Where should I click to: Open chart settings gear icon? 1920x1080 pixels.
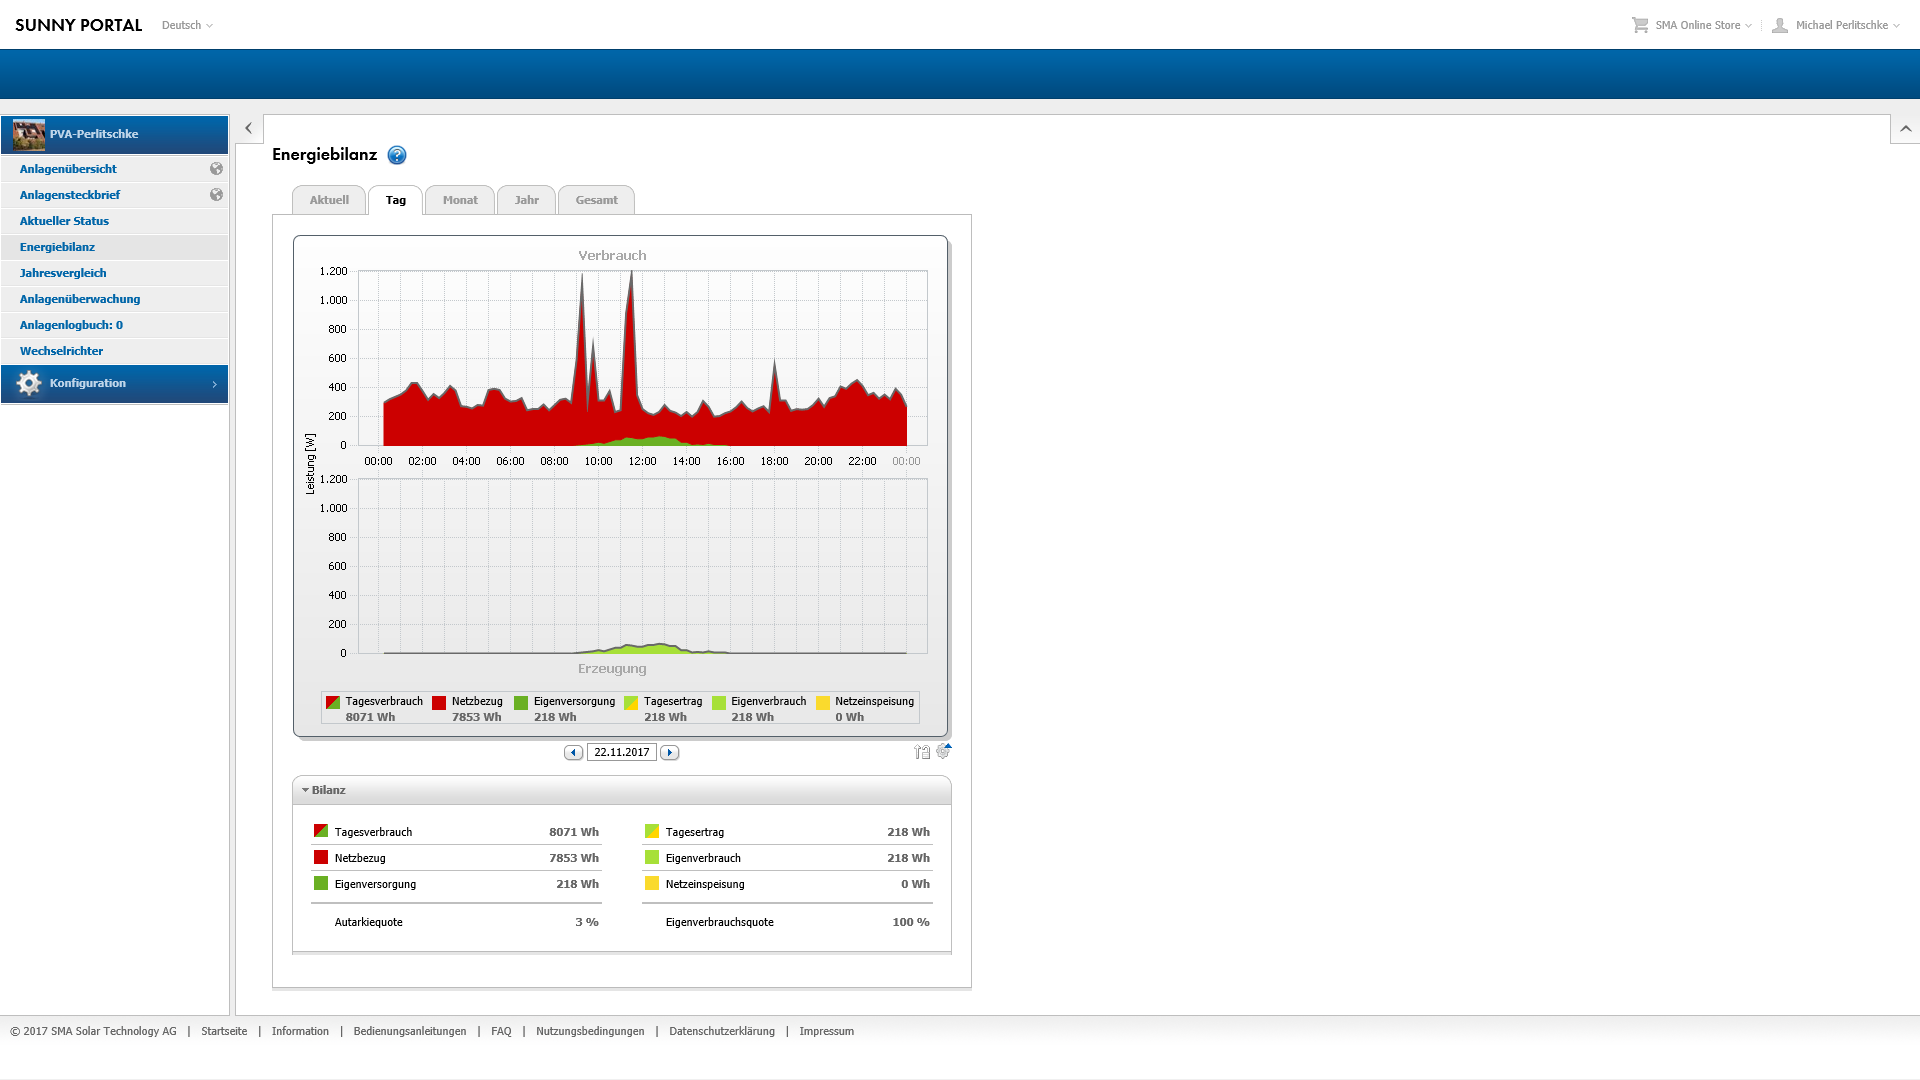tap(943, 751)
